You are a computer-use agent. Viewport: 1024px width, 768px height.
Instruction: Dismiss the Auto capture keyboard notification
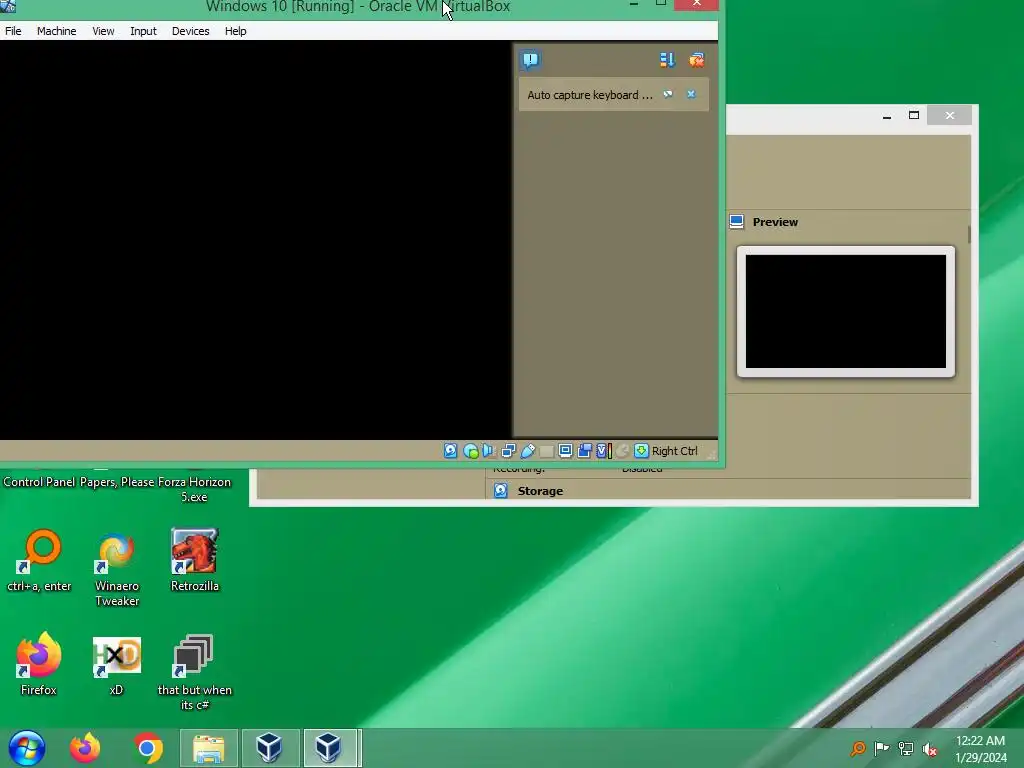pos(691,95)
